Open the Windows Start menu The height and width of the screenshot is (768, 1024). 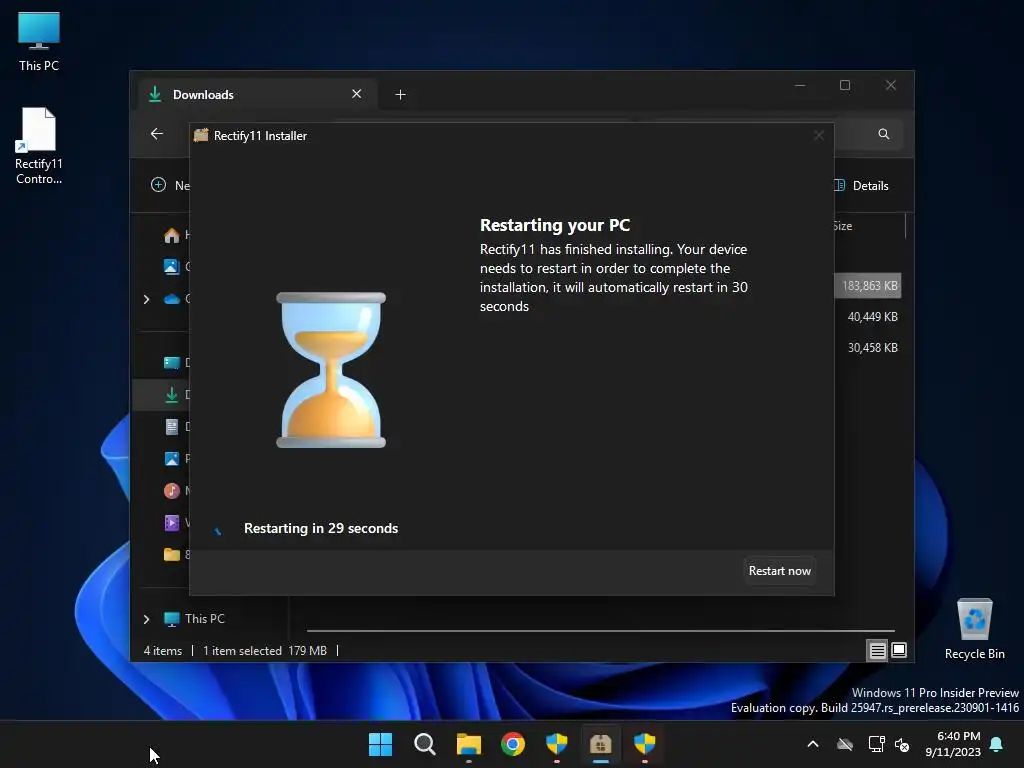380,744
